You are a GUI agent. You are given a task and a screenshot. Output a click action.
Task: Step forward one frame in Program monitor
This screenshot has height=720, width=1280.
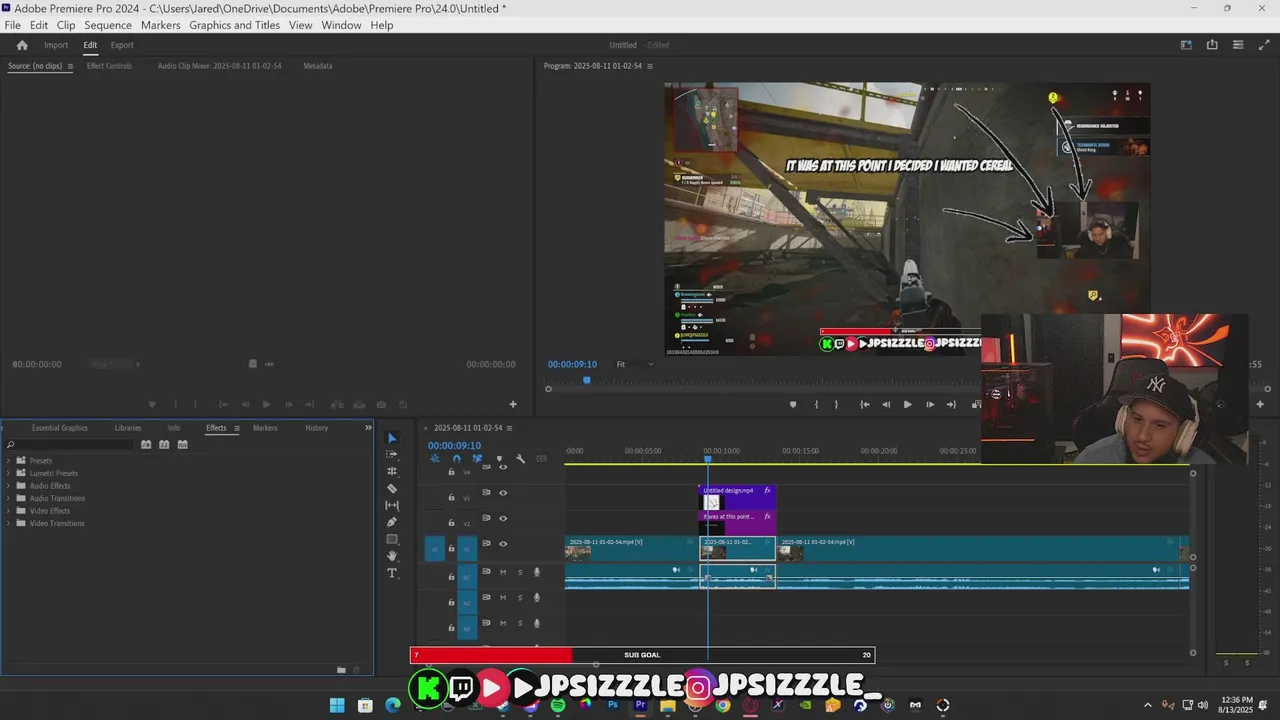pyautogui.click(x=929, y=404)
